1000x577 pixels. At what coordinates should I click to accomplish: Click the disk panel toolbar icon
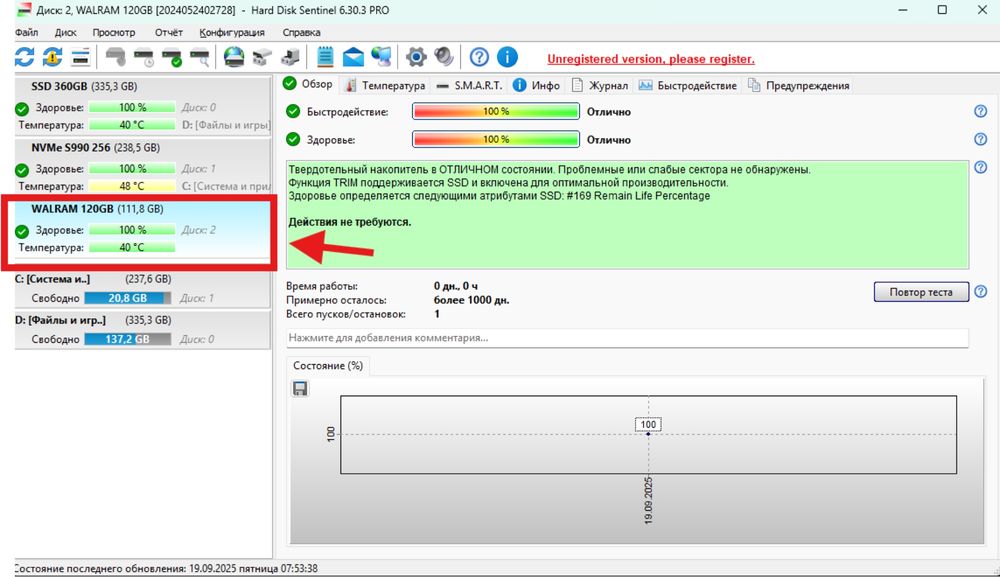point(80,57)
